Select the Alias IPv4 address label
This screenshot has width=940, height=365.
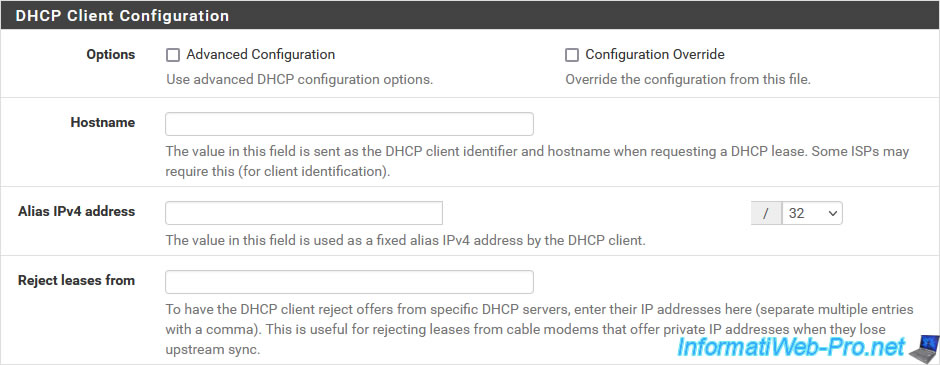77,211
